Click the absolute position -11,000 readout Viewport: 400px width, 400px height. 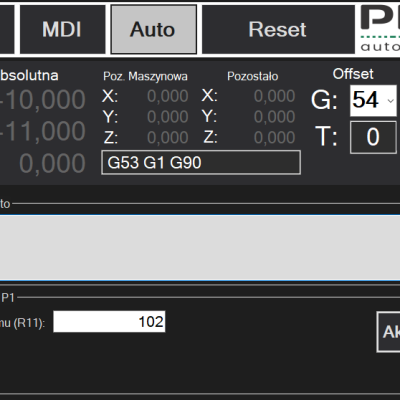point(43,131)
